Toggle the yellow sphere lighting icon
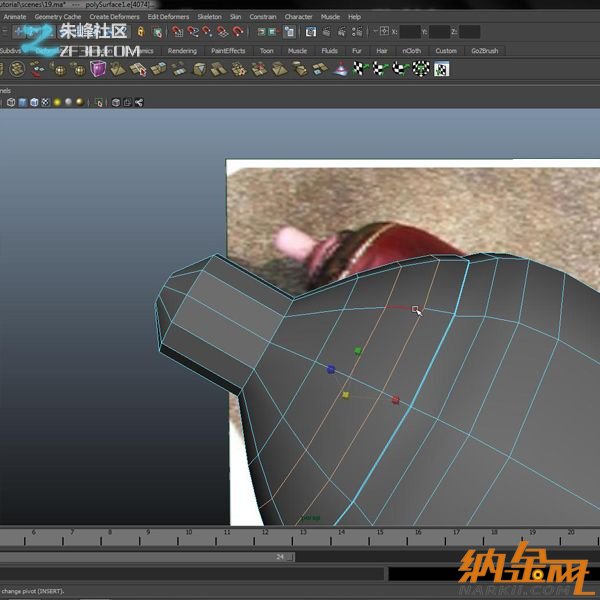The height and width of the screenshot is (600, 600). 58,102
